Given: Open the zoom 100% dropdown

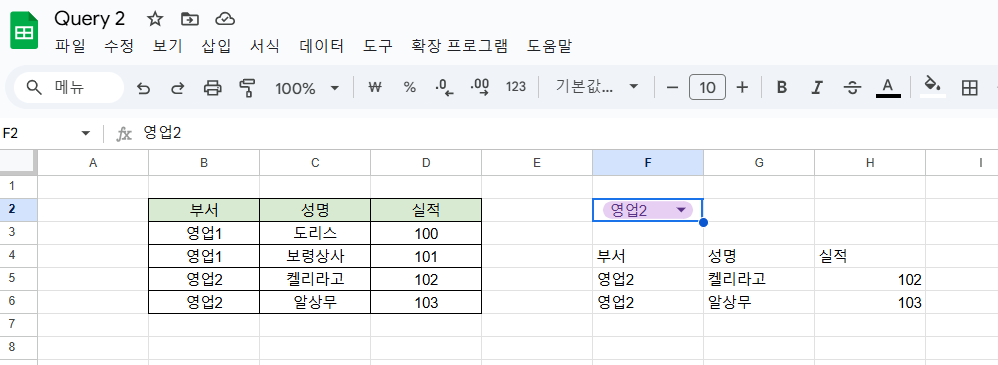Looking at the screenshot, I should point(307,88).
